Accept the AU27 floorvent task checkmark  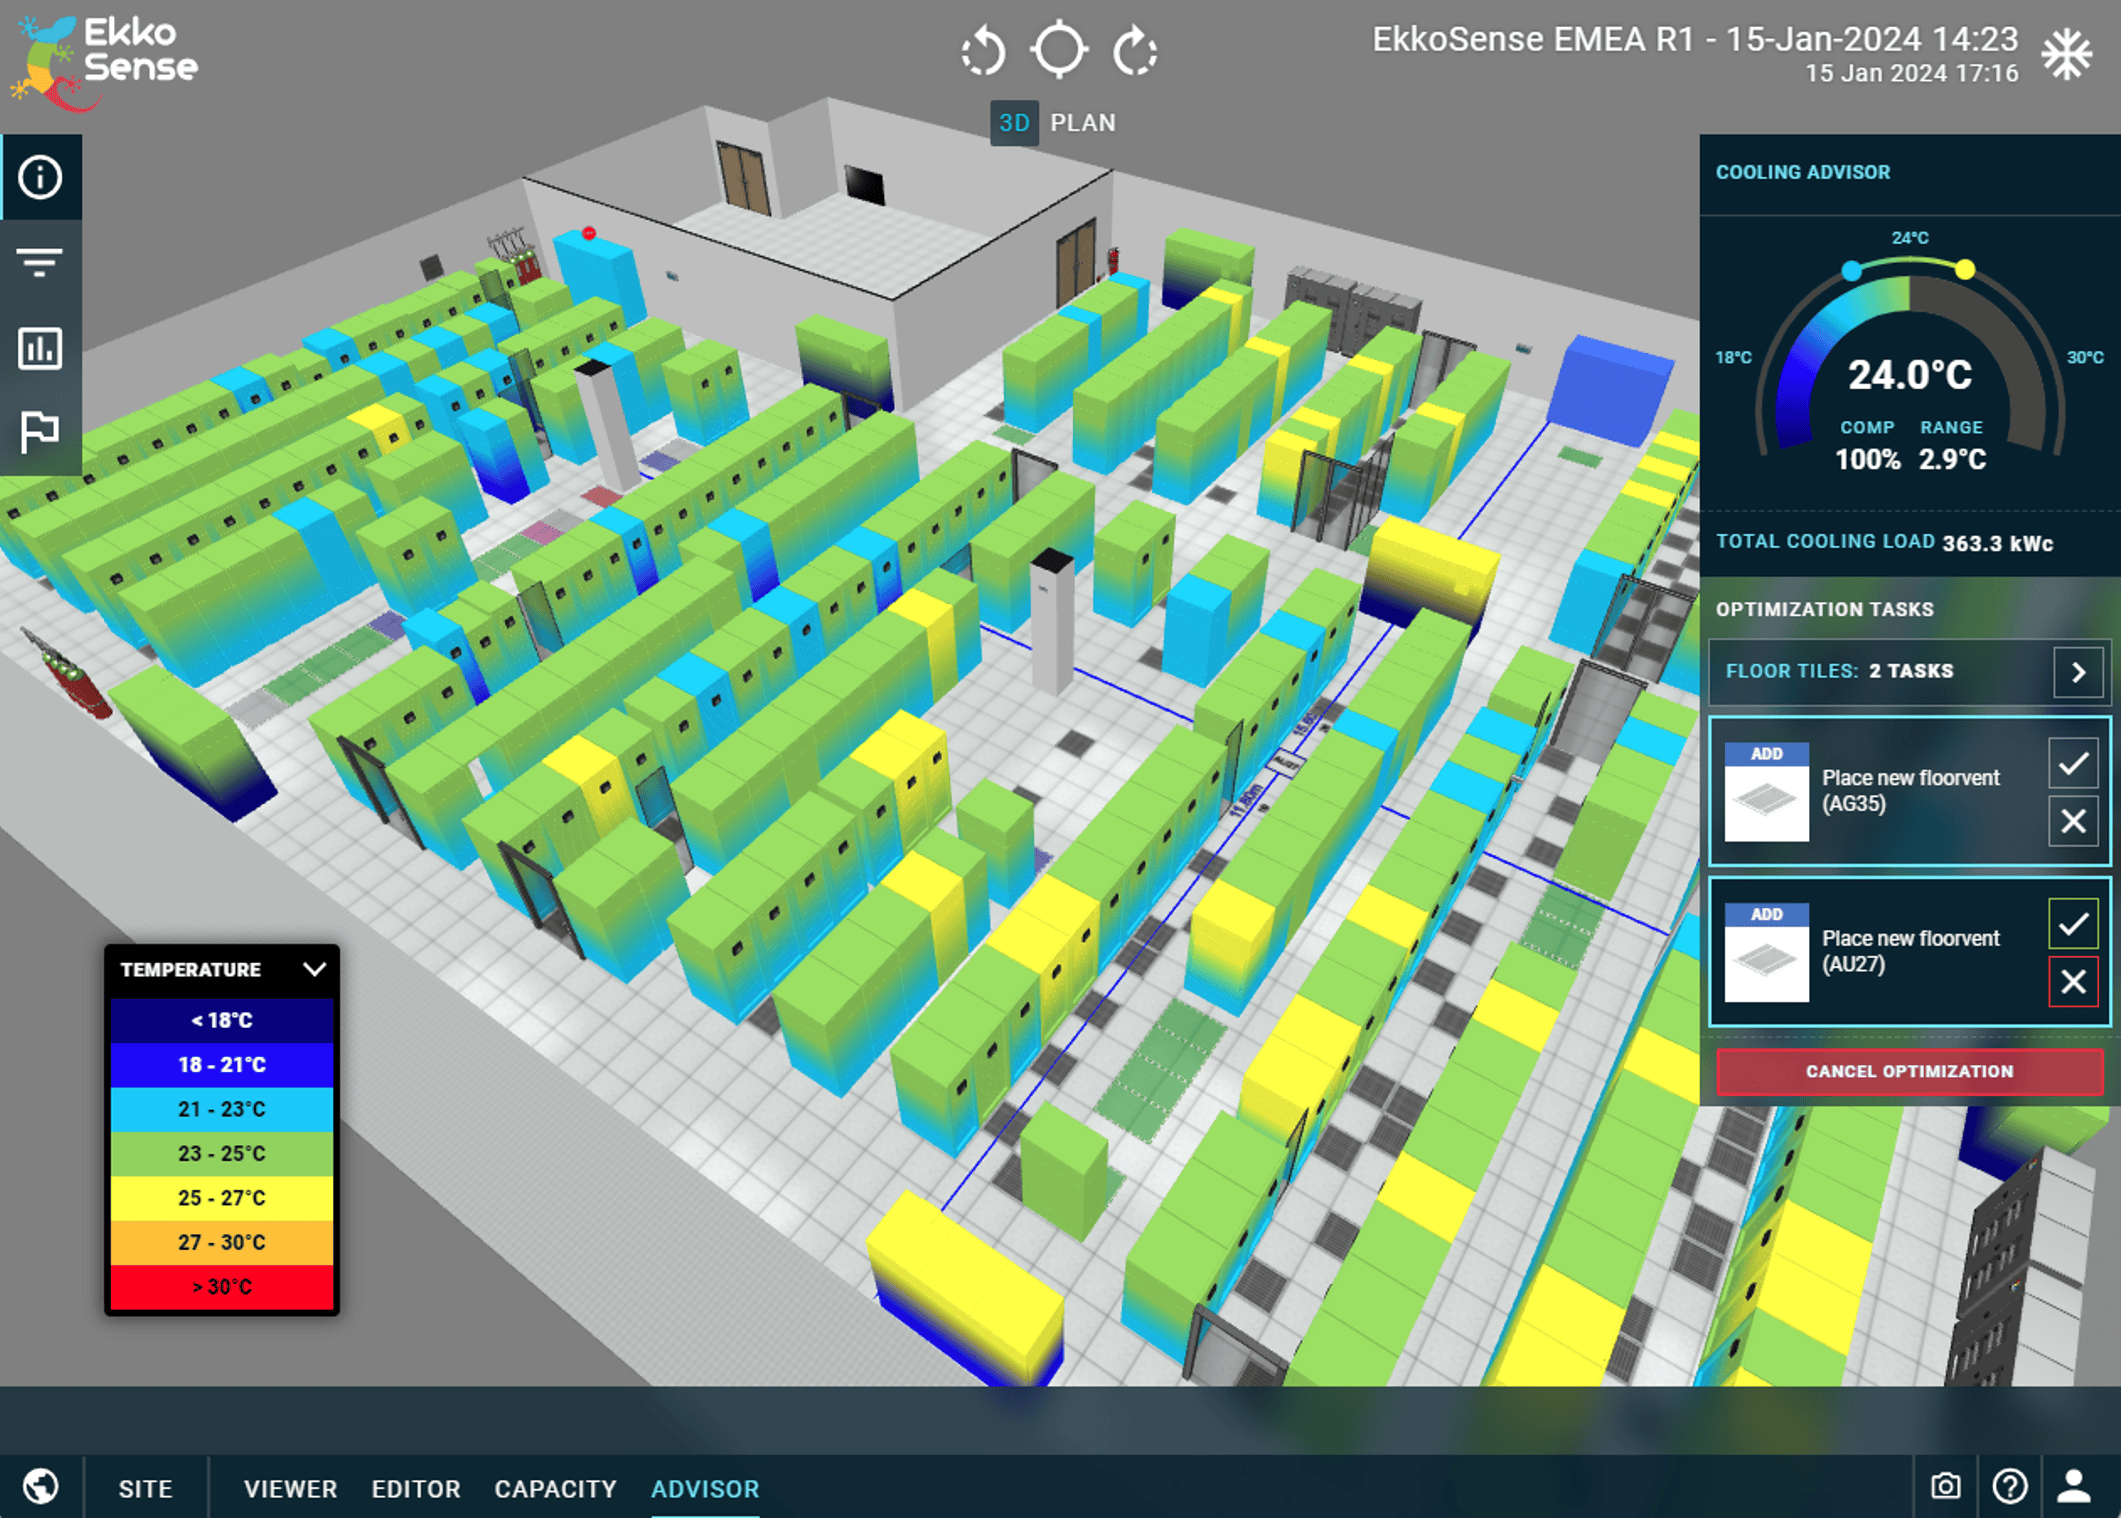(x=2073, y=923)
